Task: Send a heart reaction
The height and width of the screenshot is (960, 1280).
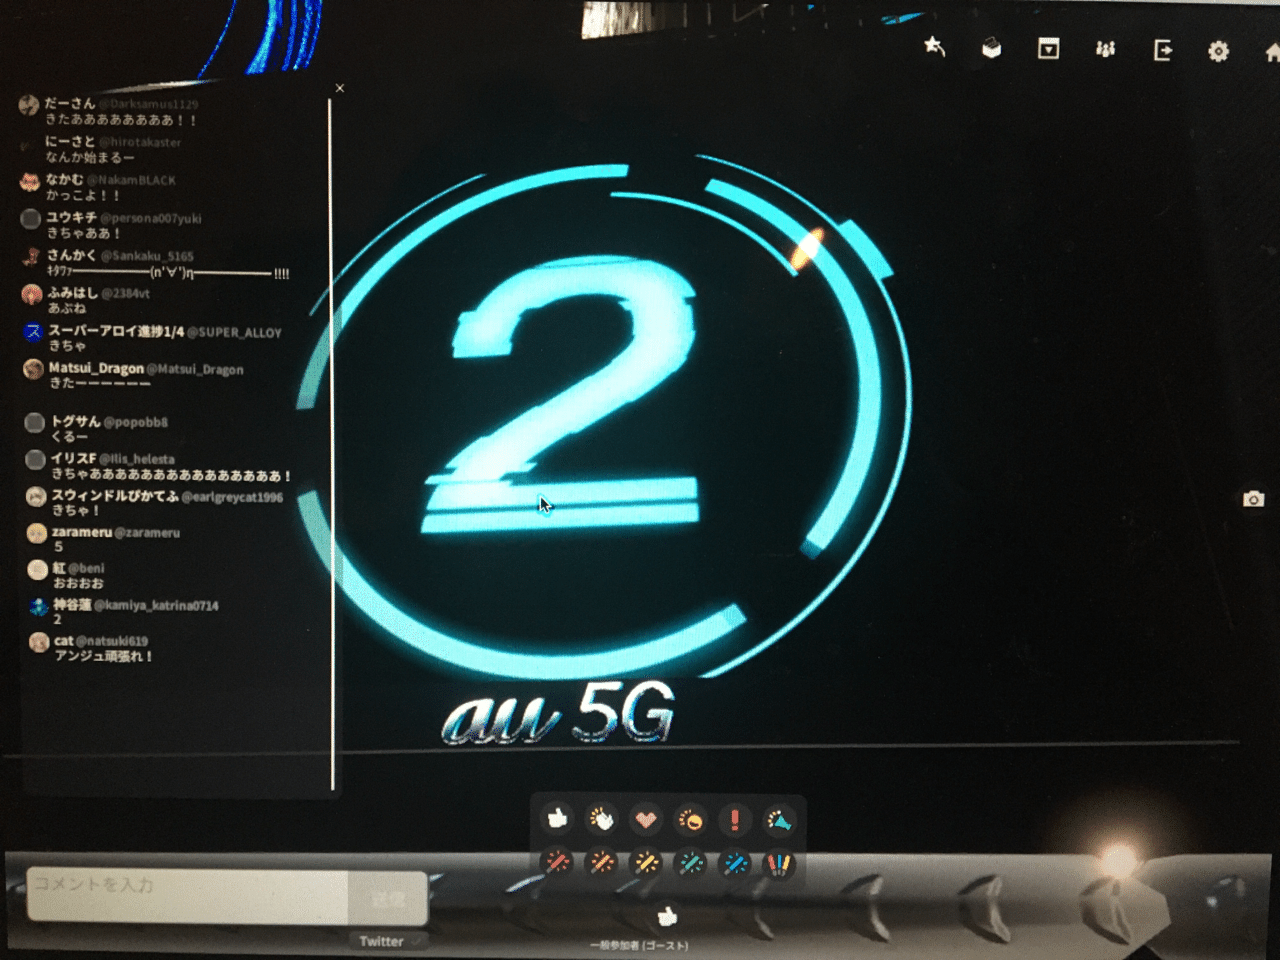Action: click(x=646, y=820)
